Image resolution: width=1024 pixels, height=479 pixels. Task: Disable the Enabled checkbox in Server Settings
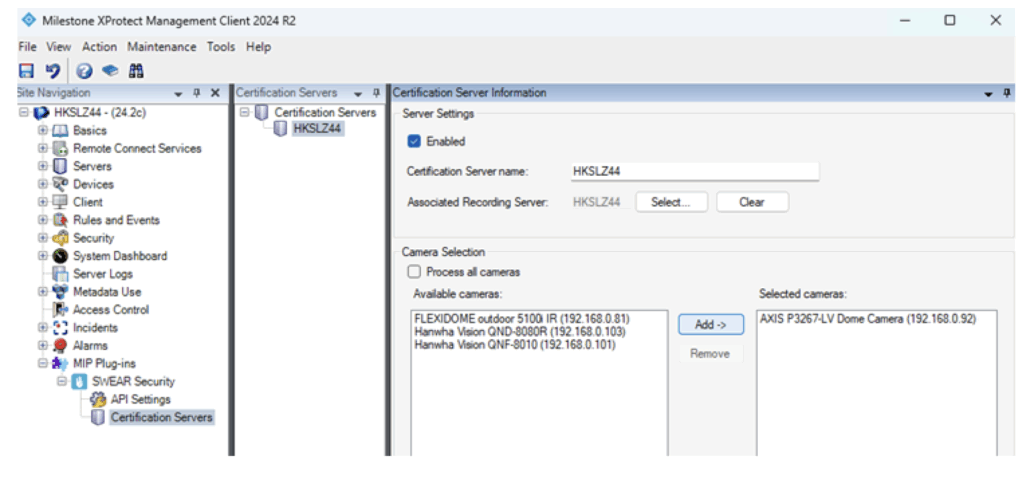point(414,142)
